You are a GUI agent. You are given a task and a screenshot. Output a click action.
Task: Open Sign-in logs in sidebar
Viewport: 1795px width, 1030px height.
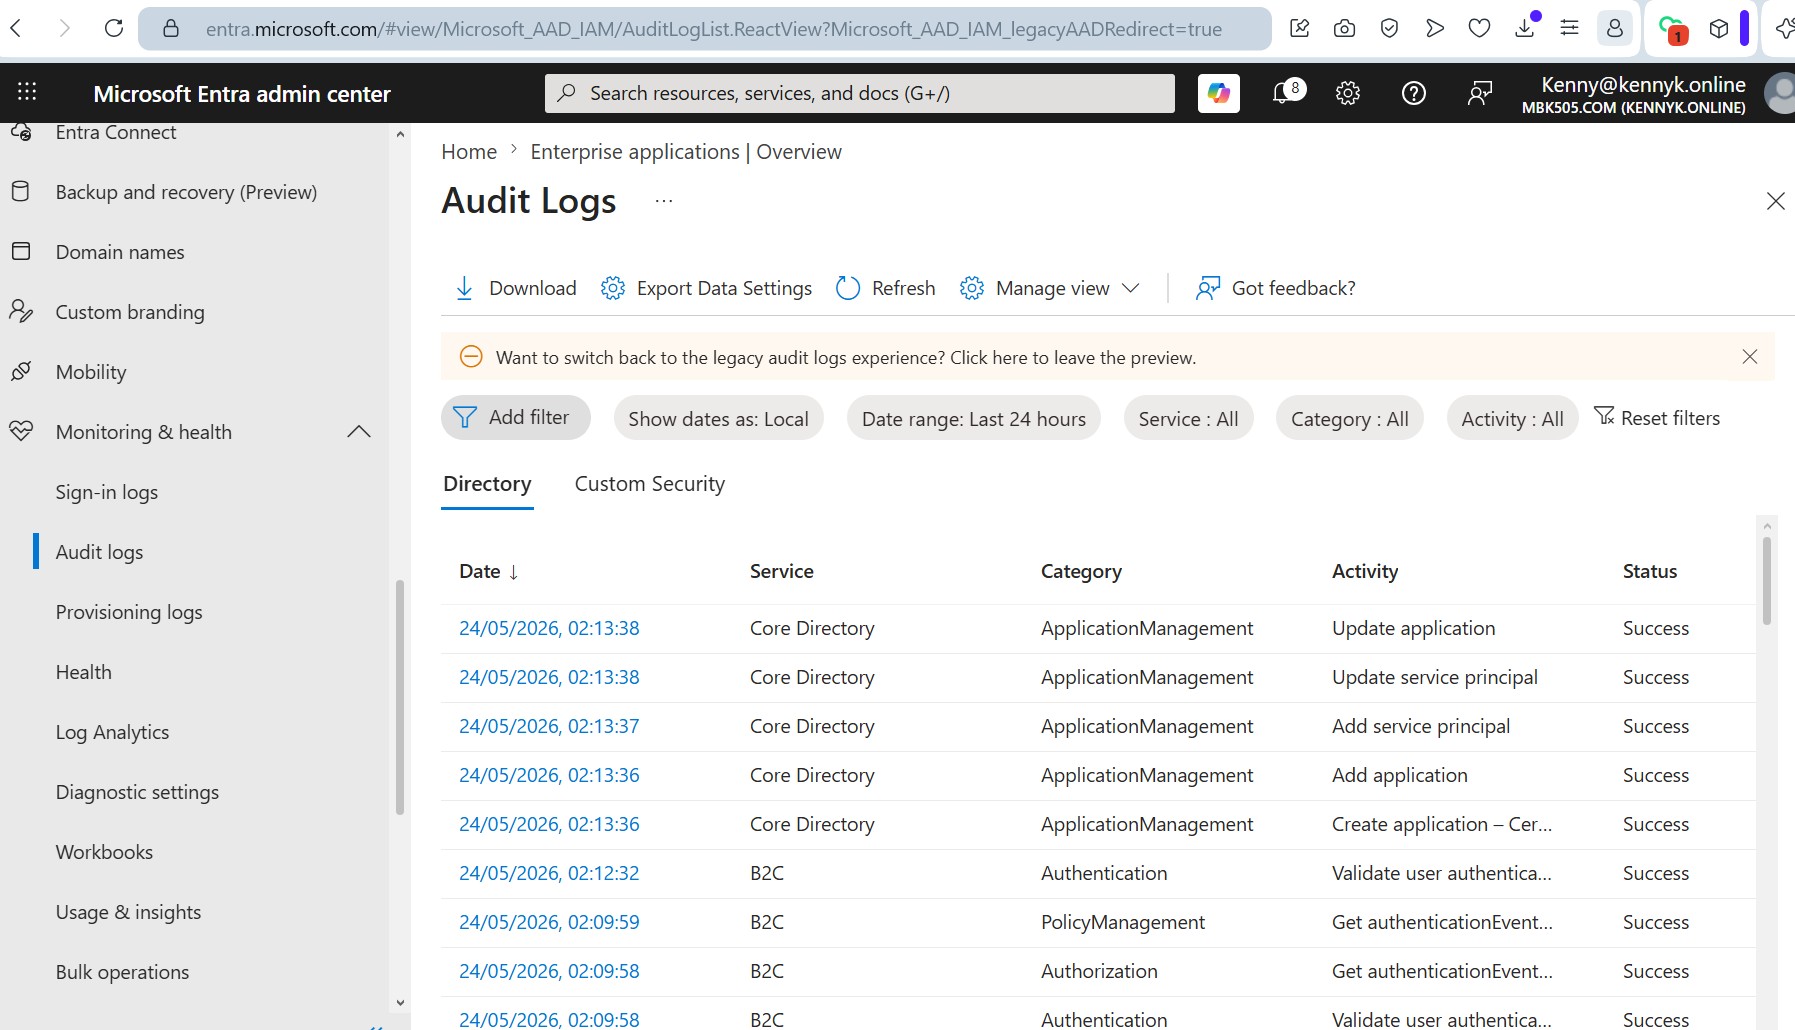coord(107,492)
